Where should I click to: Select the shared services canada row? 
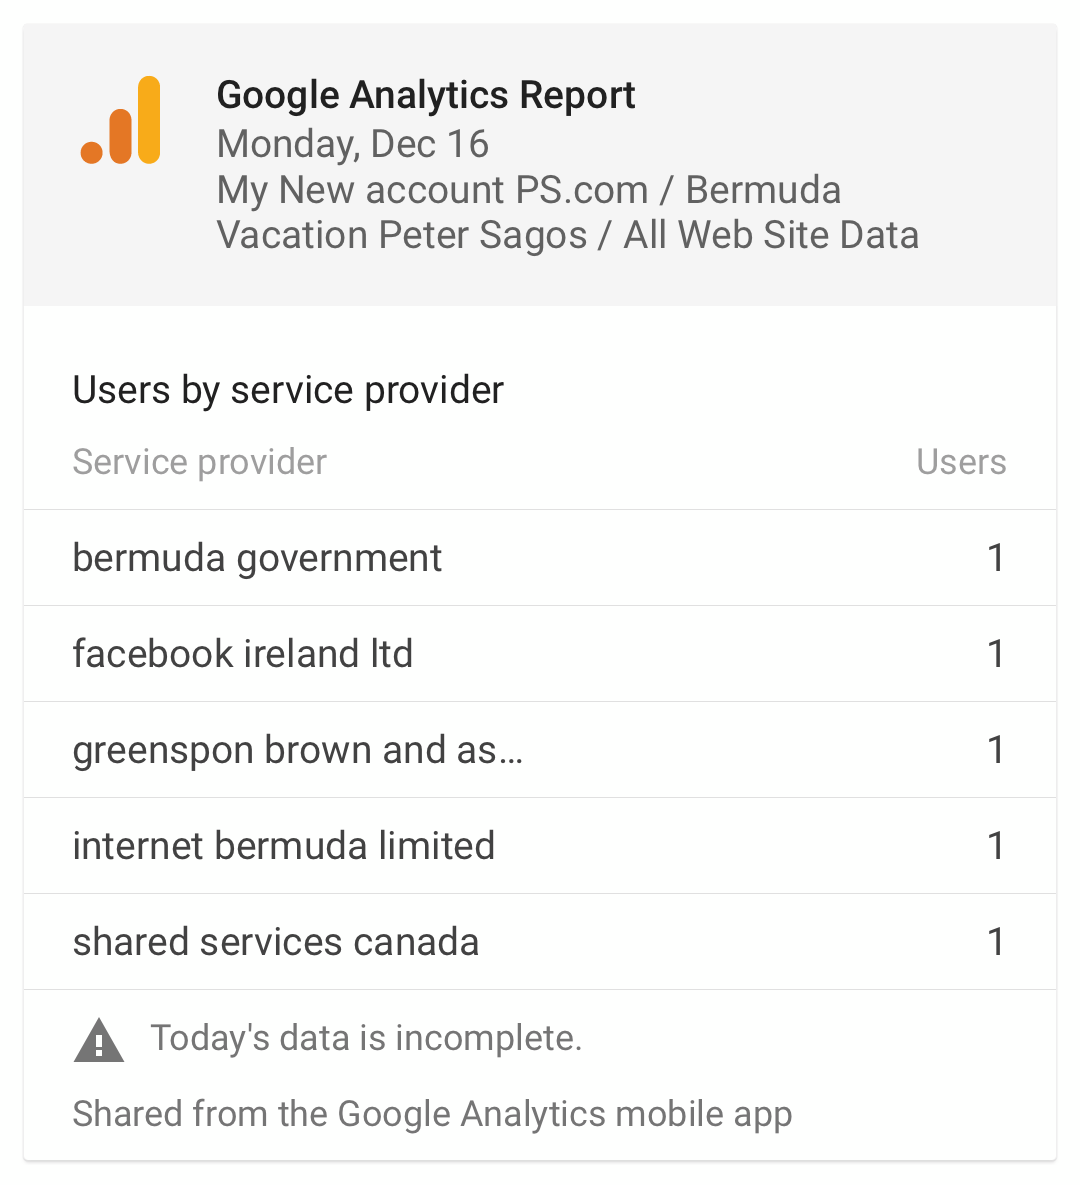pos(540,942)
